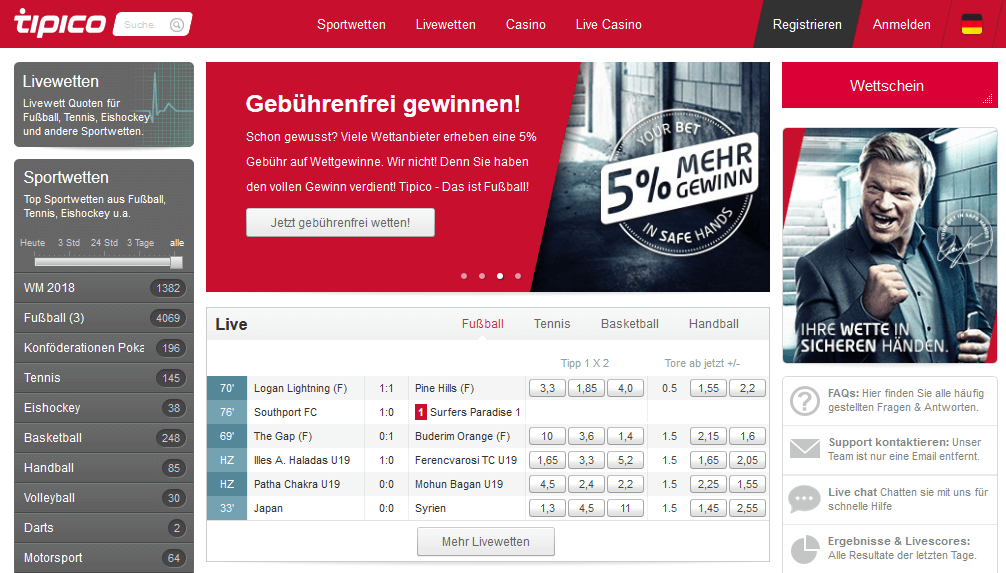Open Volleyball sport category
1006x573 pixels.
[104, 498]
